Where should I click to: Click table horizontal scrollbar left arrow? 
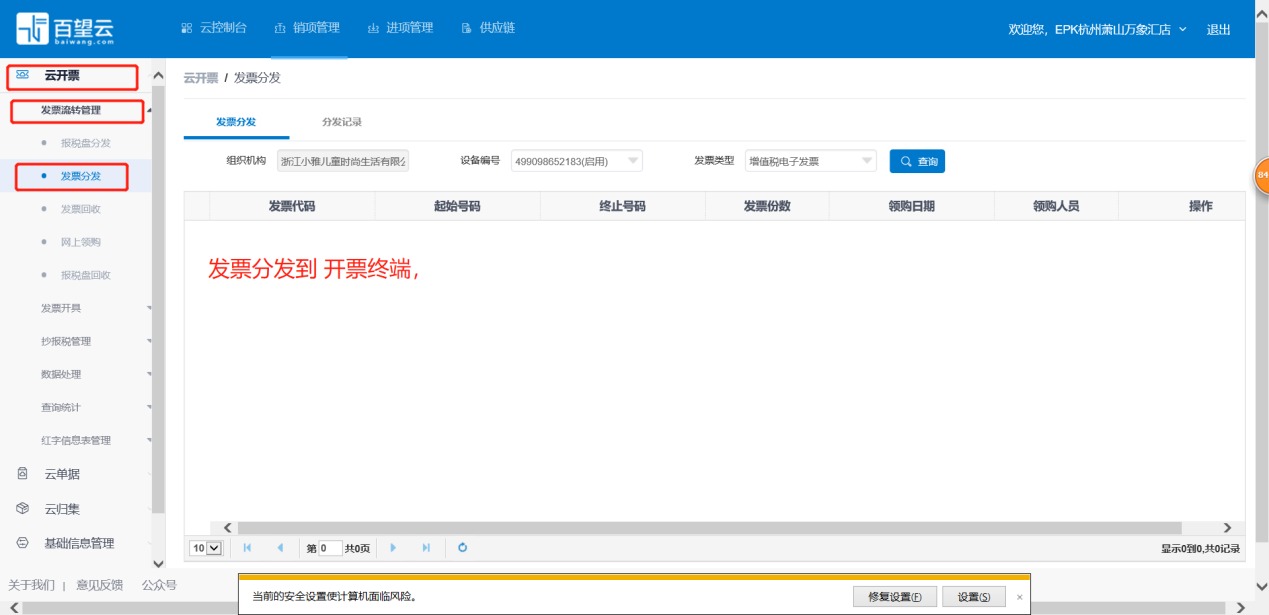coord(227,527)
